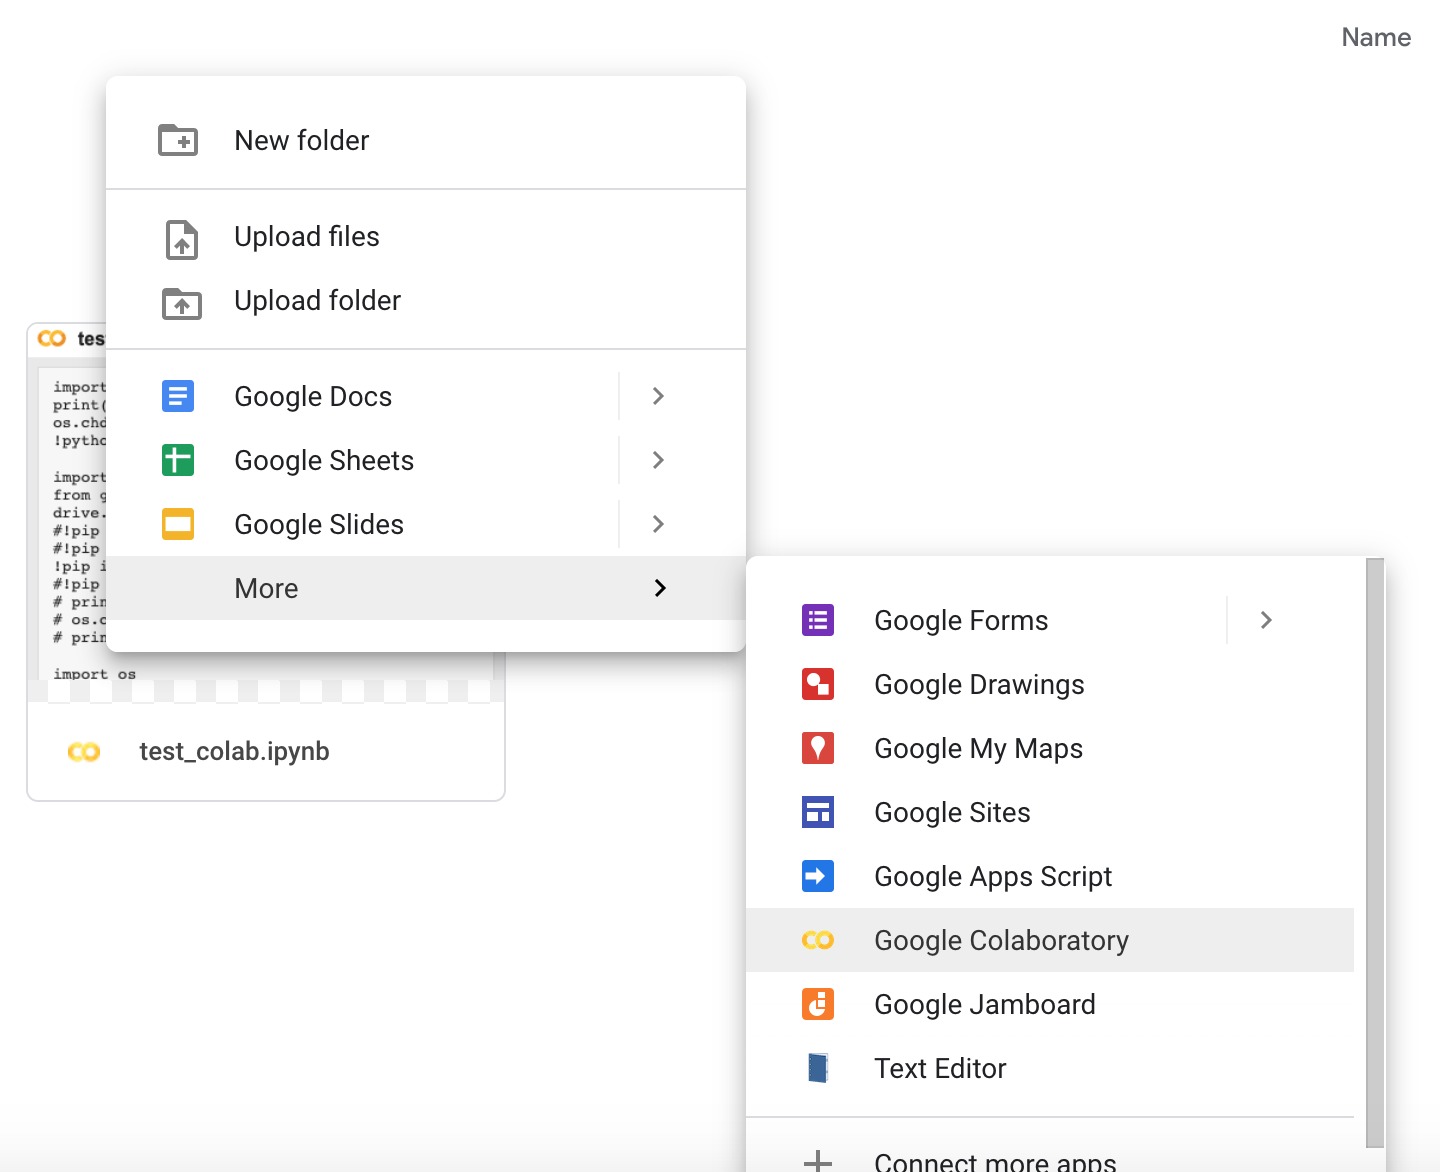Click the Google Apps Script arrow icon

[x=818, y=876]
